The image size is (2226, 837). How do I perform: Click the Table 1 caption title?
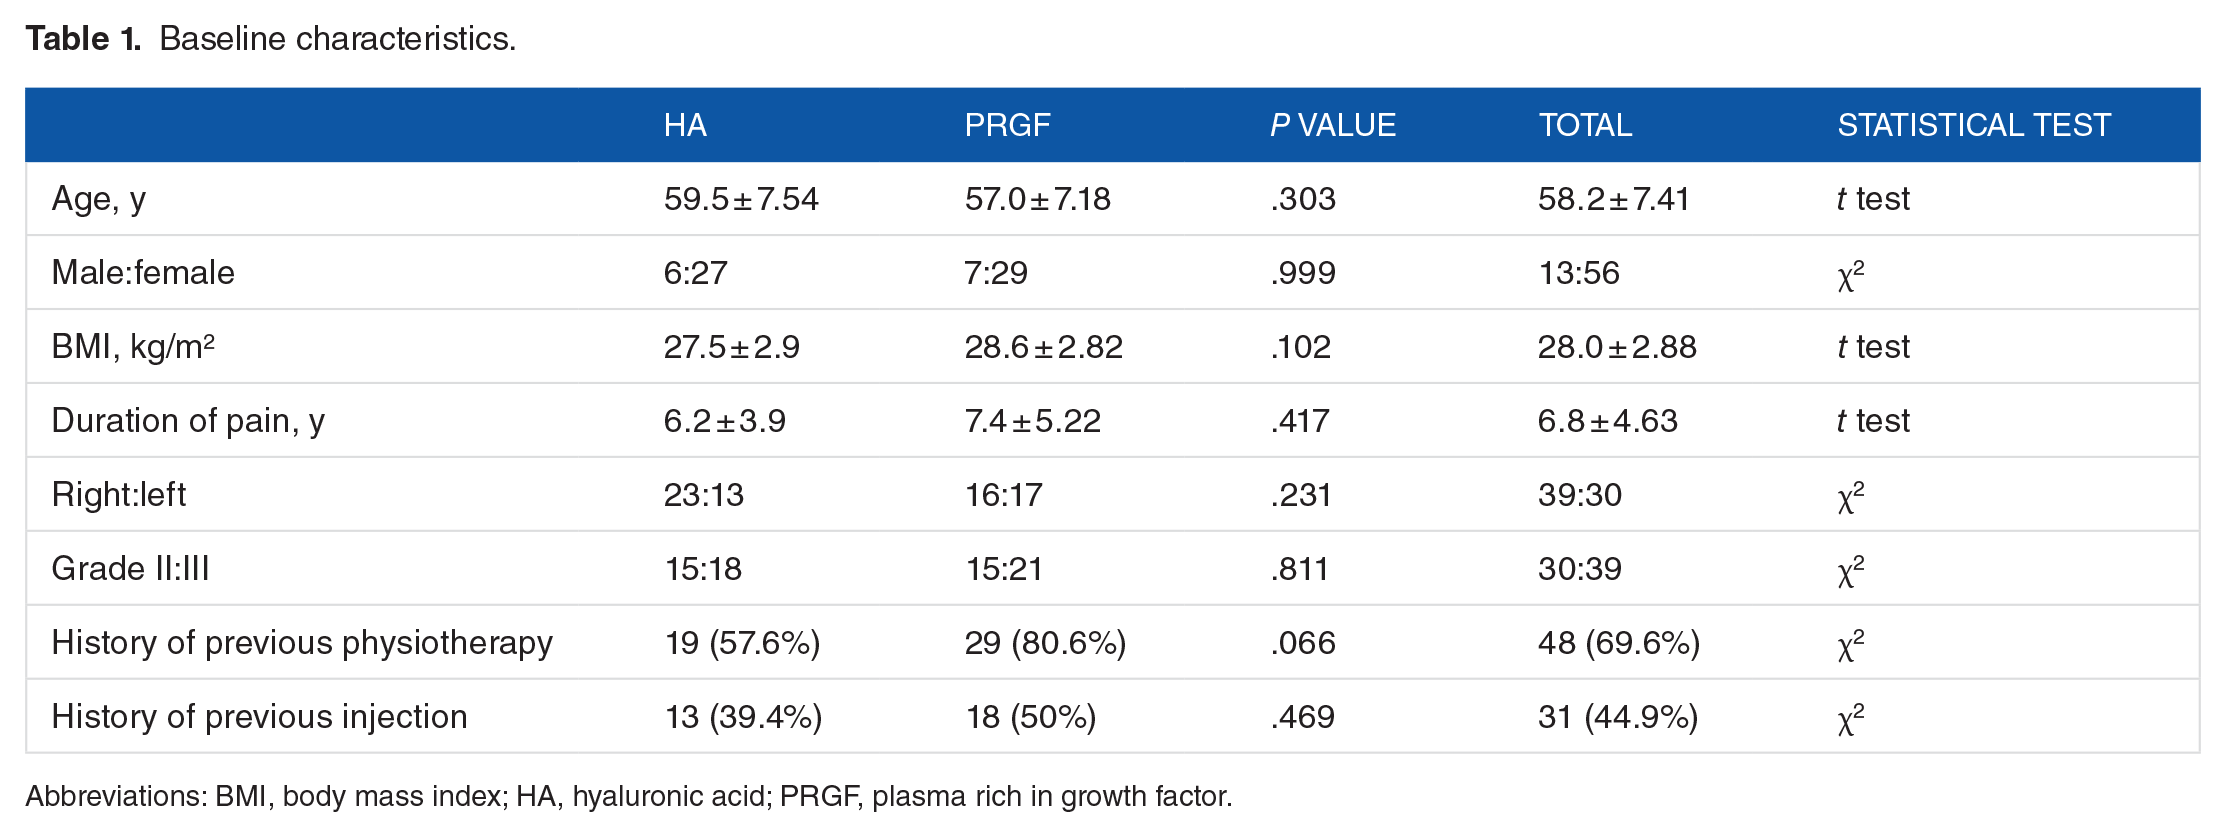pos(271,39)
